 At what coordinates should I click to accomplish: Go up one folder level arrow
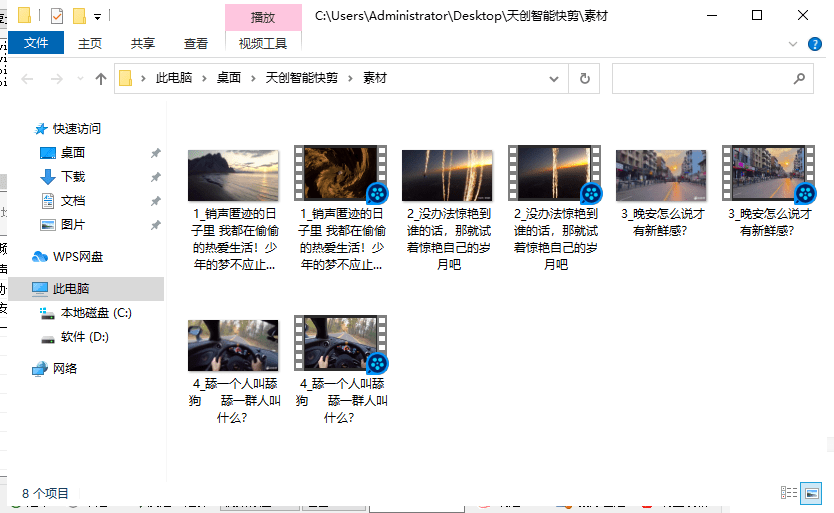[101, 79]
